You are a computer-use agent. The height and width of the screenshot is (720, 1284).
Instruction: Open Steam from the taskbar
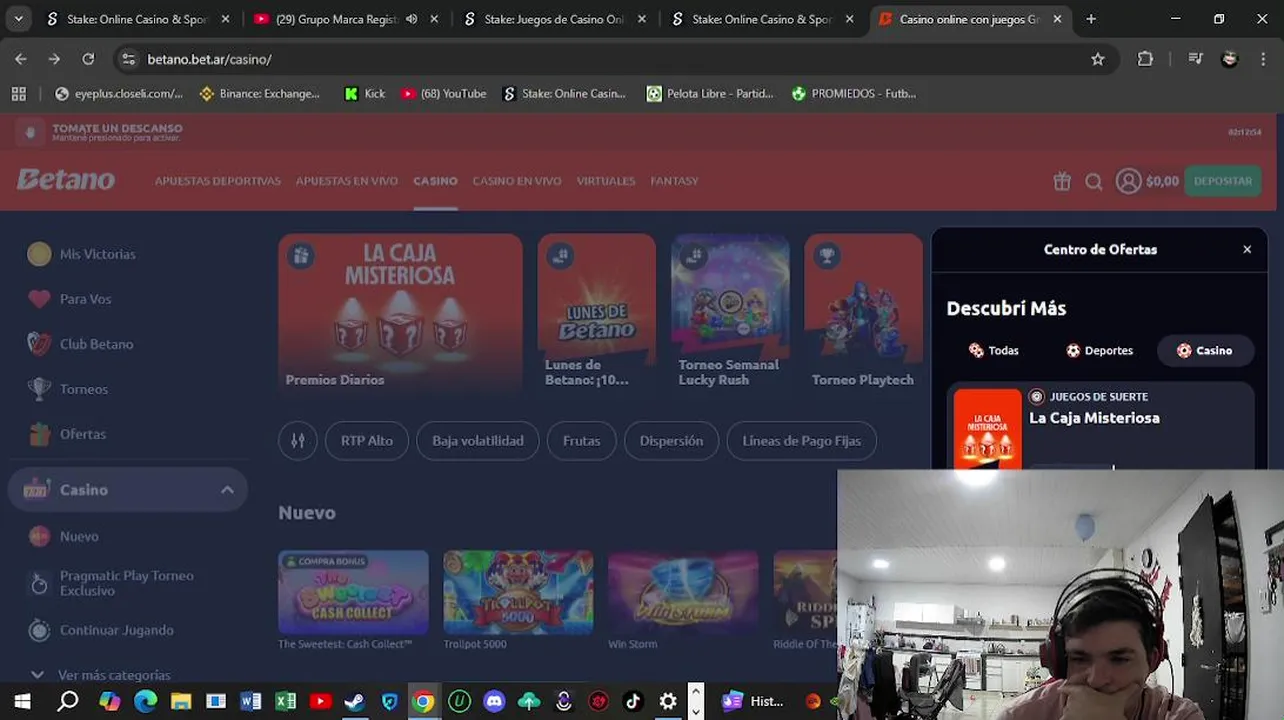click(x=354, y=701)
